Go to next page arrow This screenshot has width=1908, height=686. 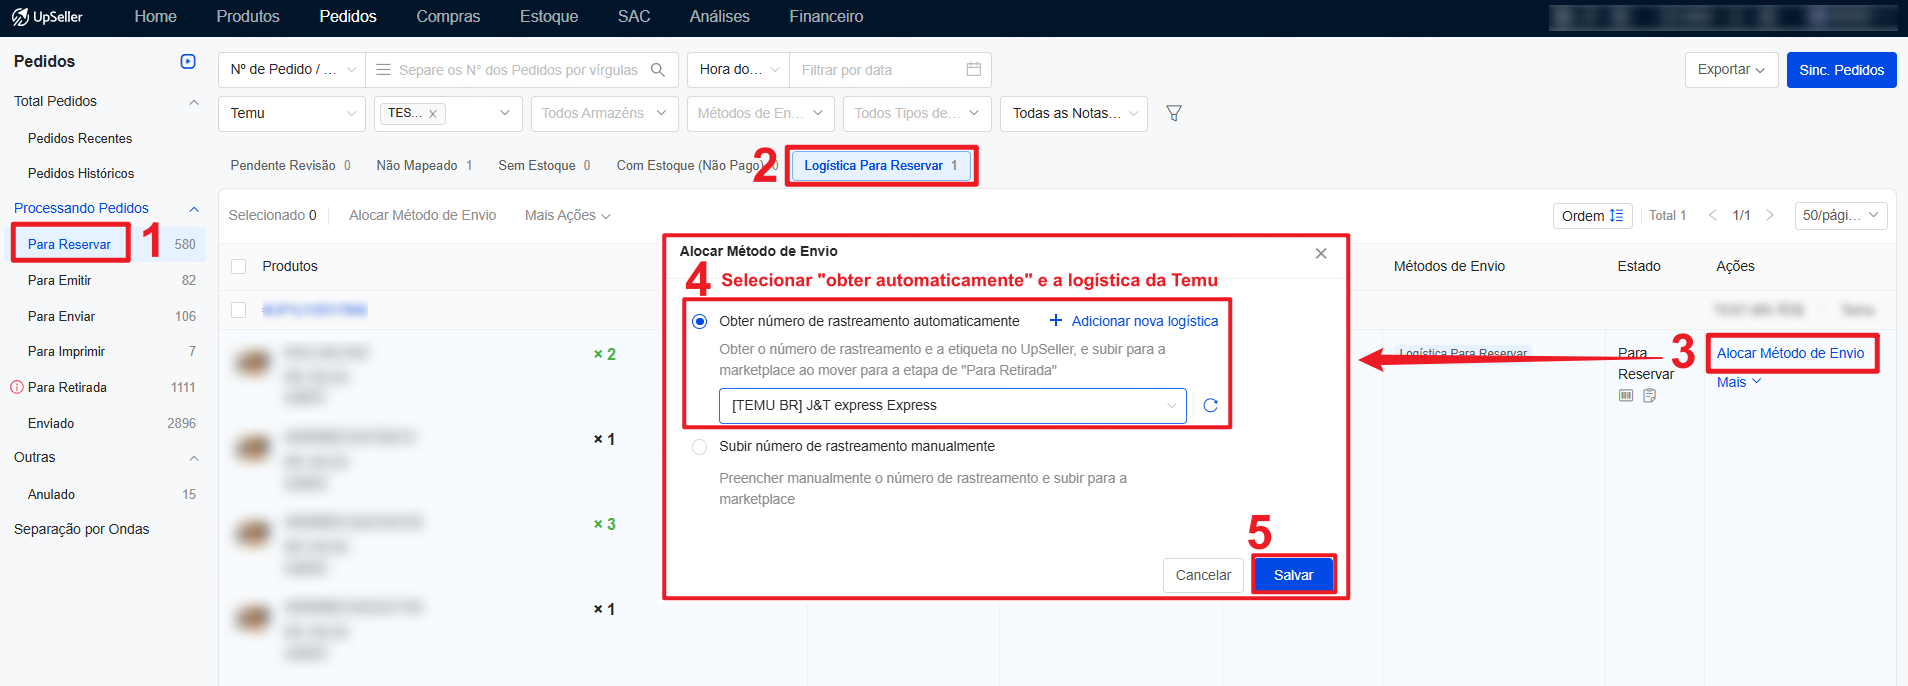tap(1770, 215)
